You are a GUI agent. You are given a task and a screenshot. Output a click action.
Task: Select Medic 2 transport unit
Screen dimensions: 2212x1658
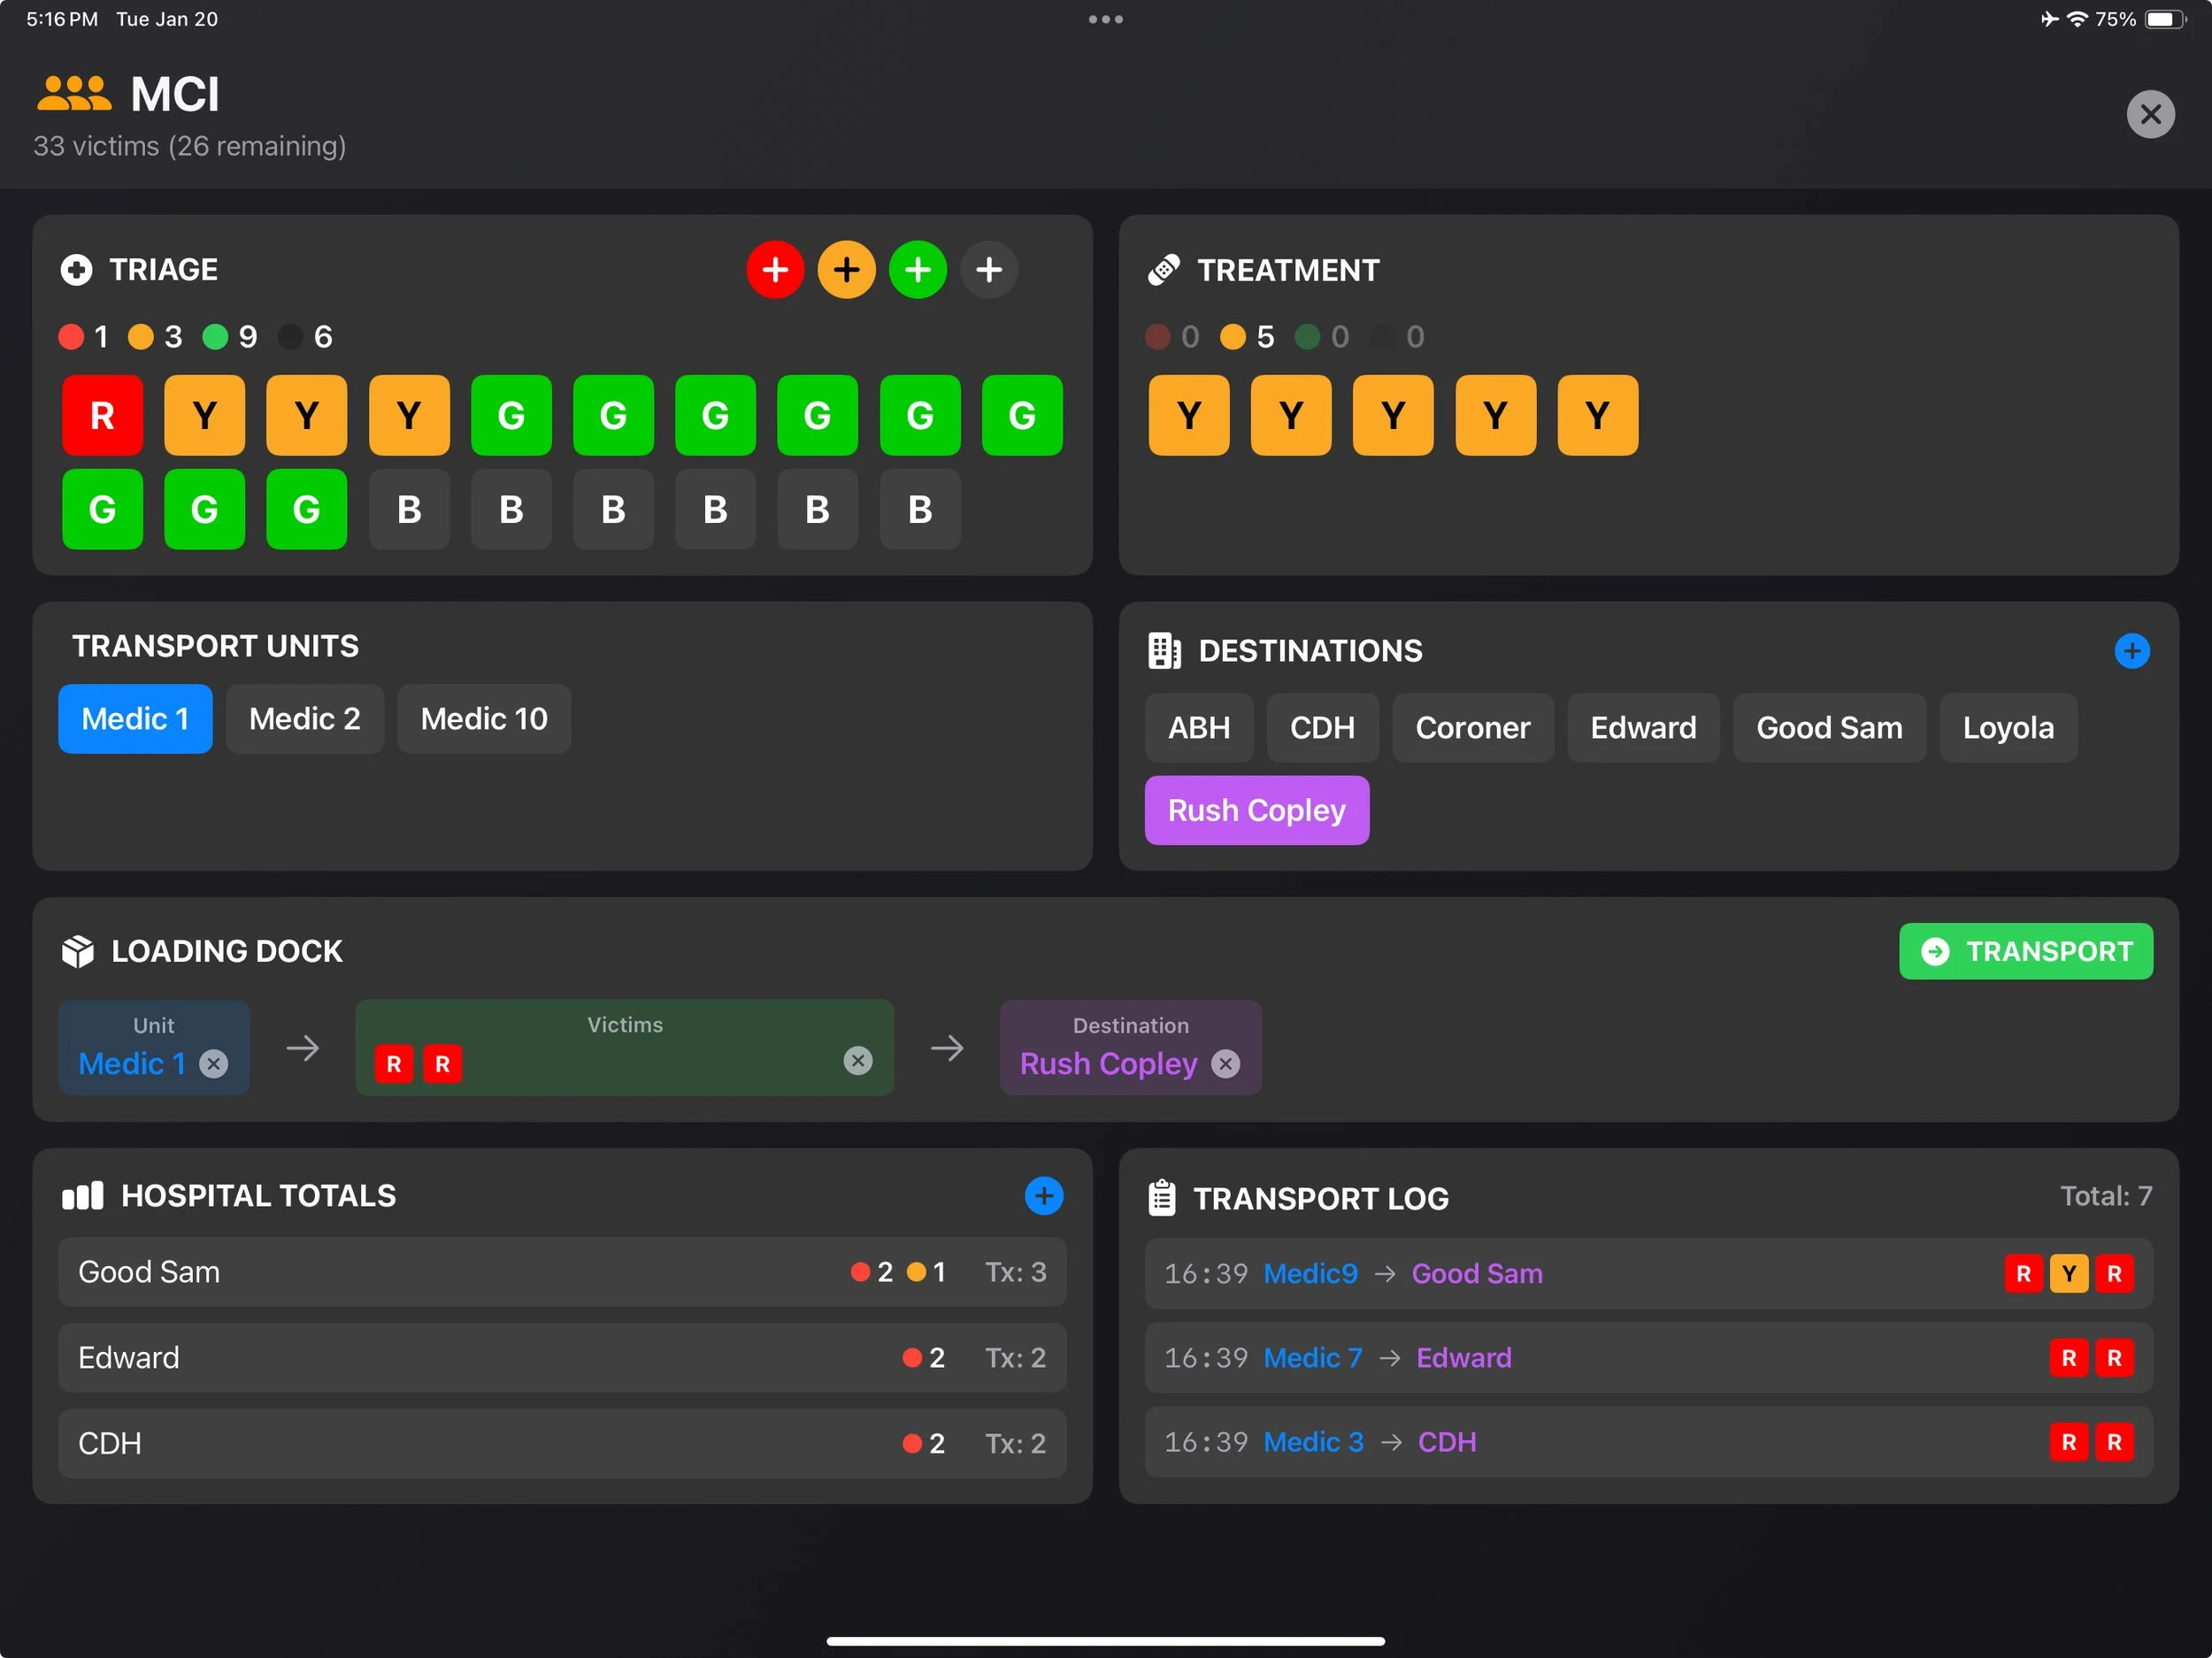coord(304,718)
